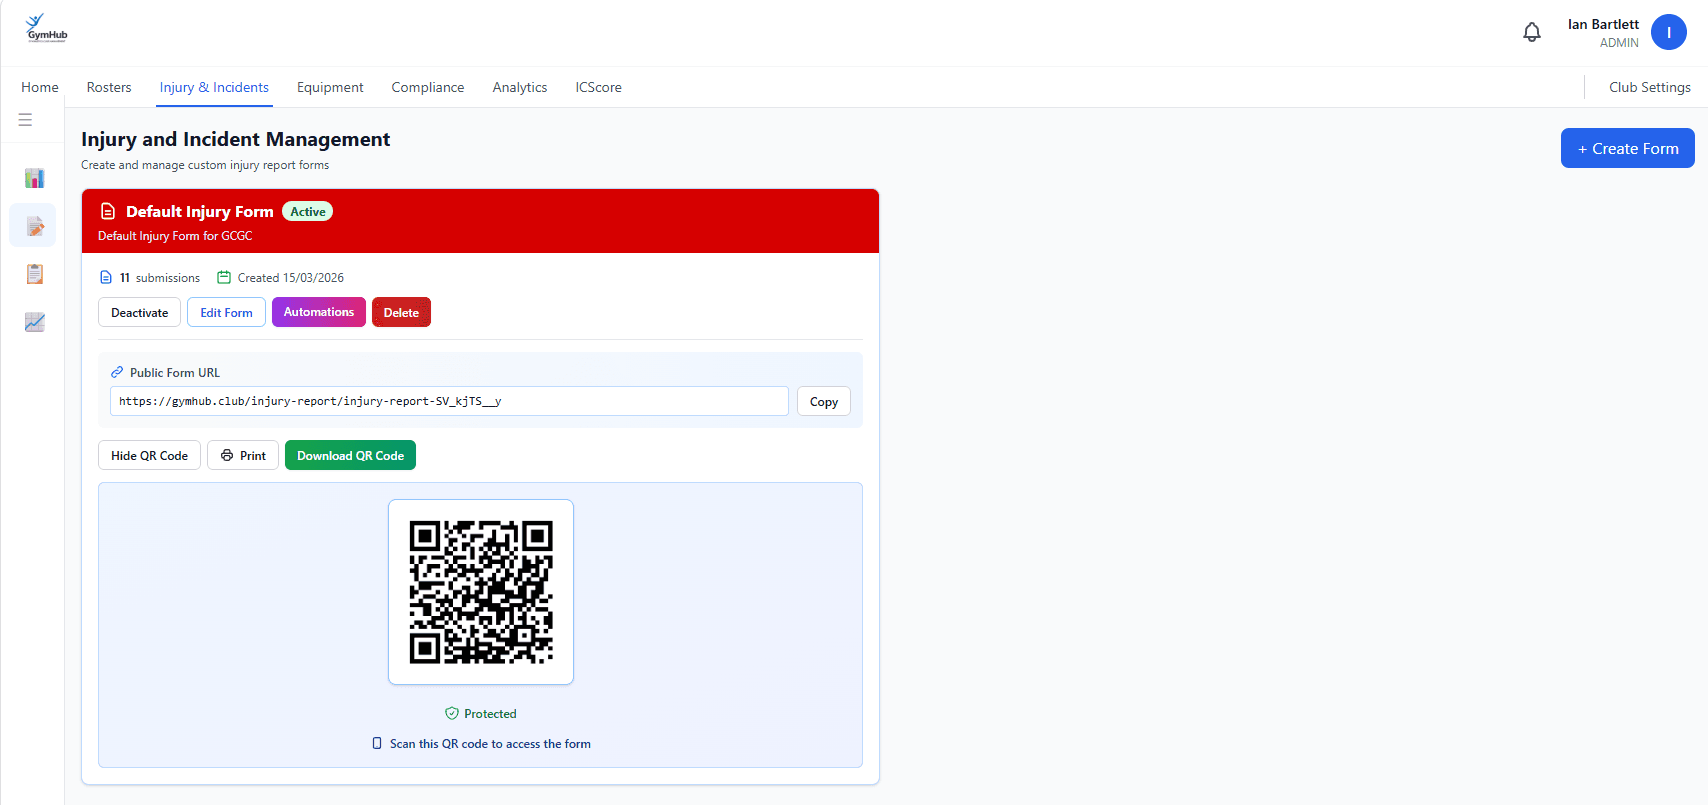Screen dimensions: 1708x805
Task: Open the clipboard sidebar icon
Action: point(35,274)
